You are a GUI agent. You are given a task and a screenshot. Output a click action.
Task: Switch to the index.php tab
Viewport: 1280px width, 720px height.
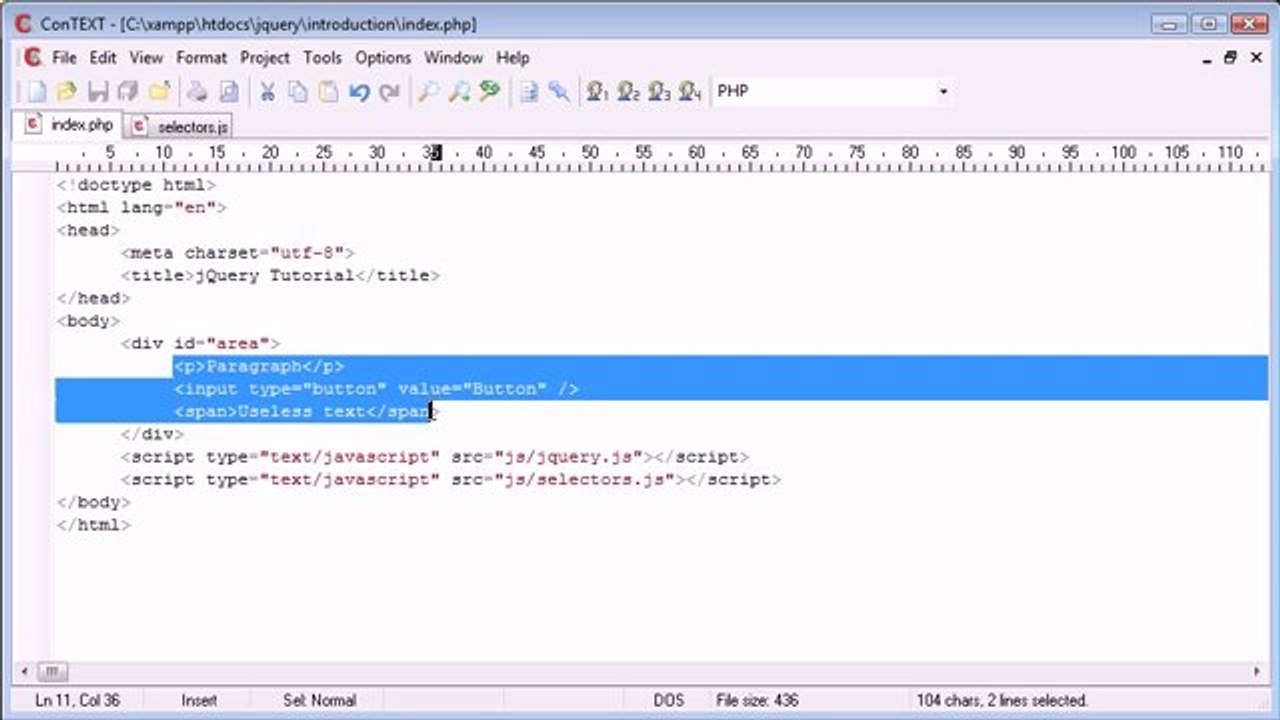click(68, 125)
